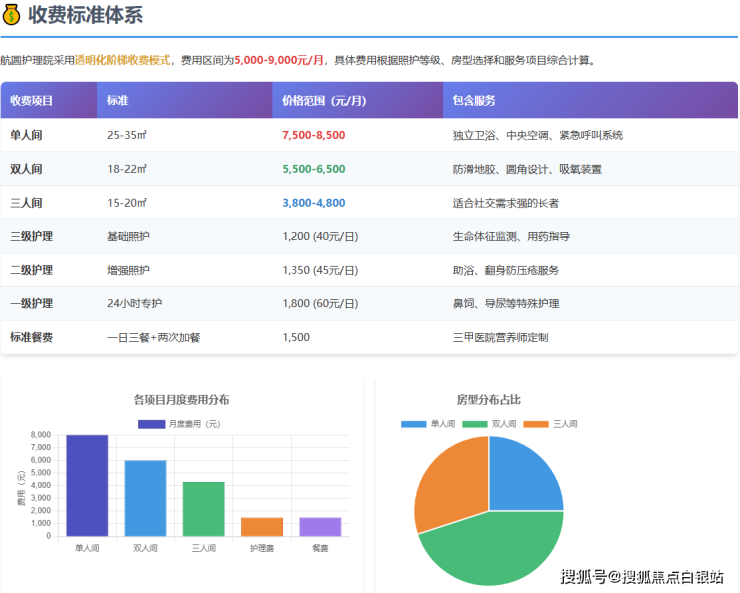The image size is (740, 593).
Task: Click the green 5,500-6,500 price text
Action: pyautogui.click(x=313, y=169)
